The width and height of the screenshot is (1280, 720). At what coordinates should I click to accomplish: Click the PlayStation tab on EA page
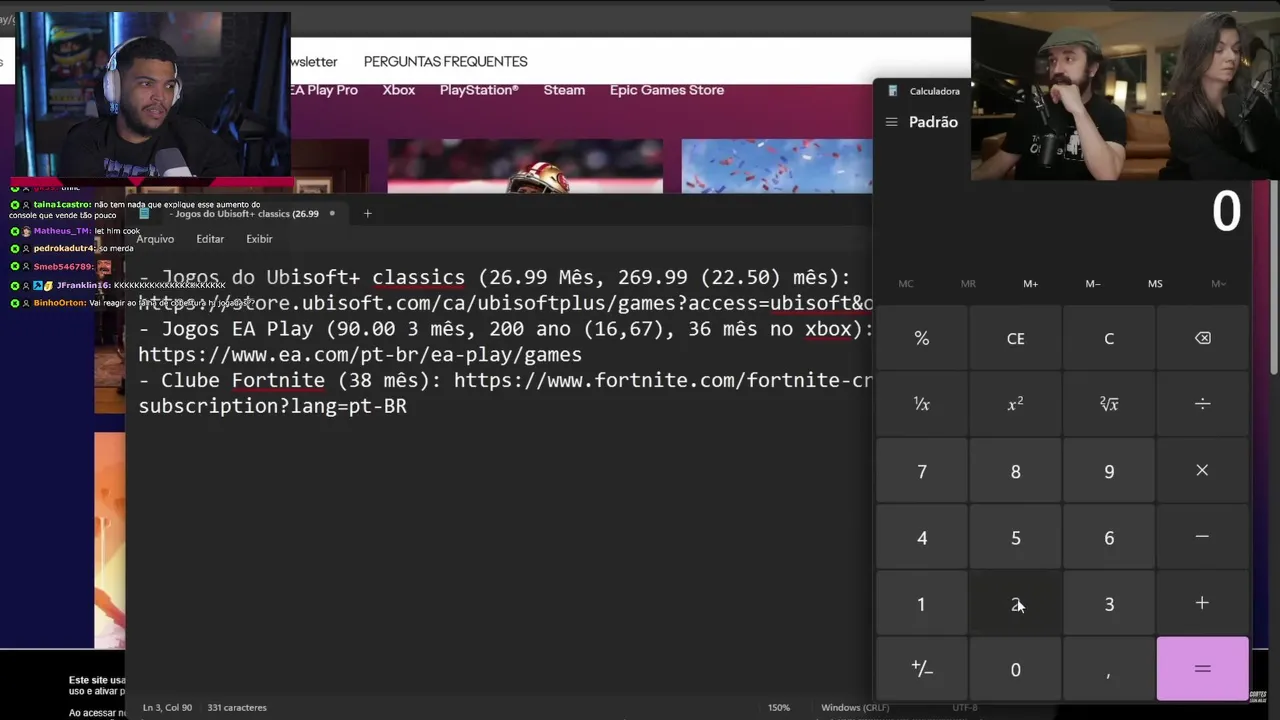(x=479, y=90)
